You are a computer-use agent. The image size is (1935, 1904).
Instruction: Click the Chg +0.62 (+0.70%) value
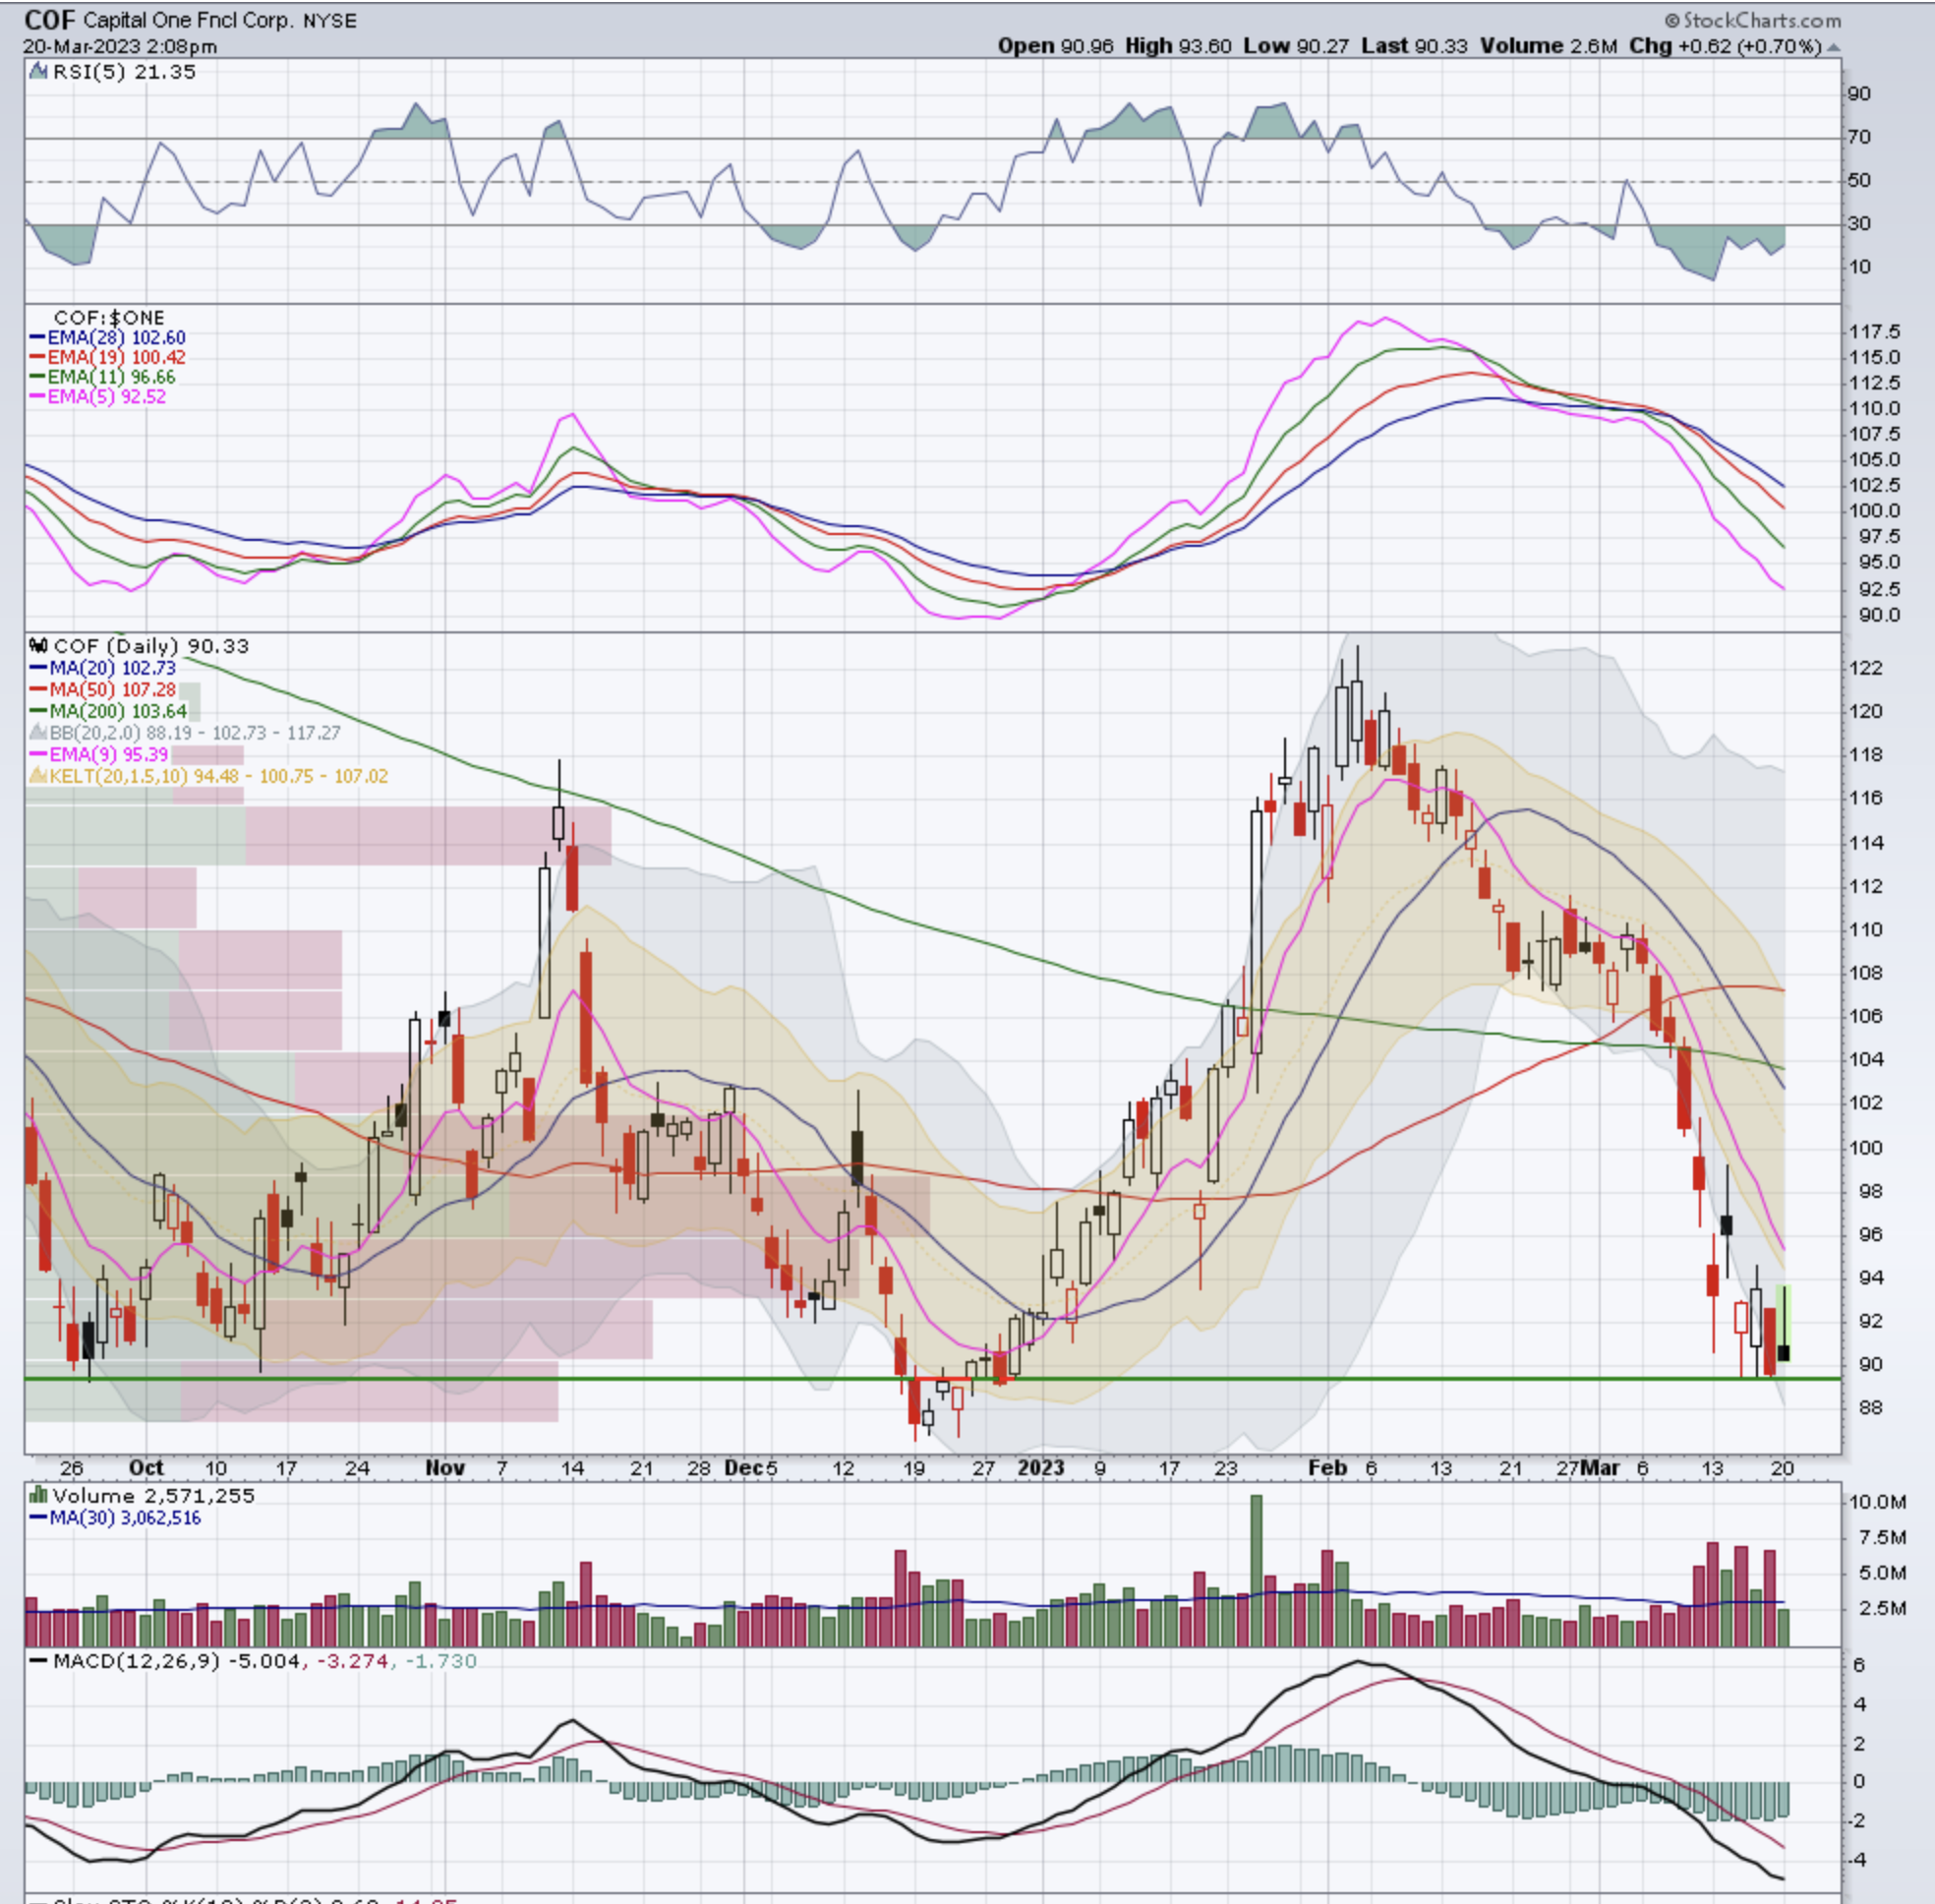pos(1725,46)
